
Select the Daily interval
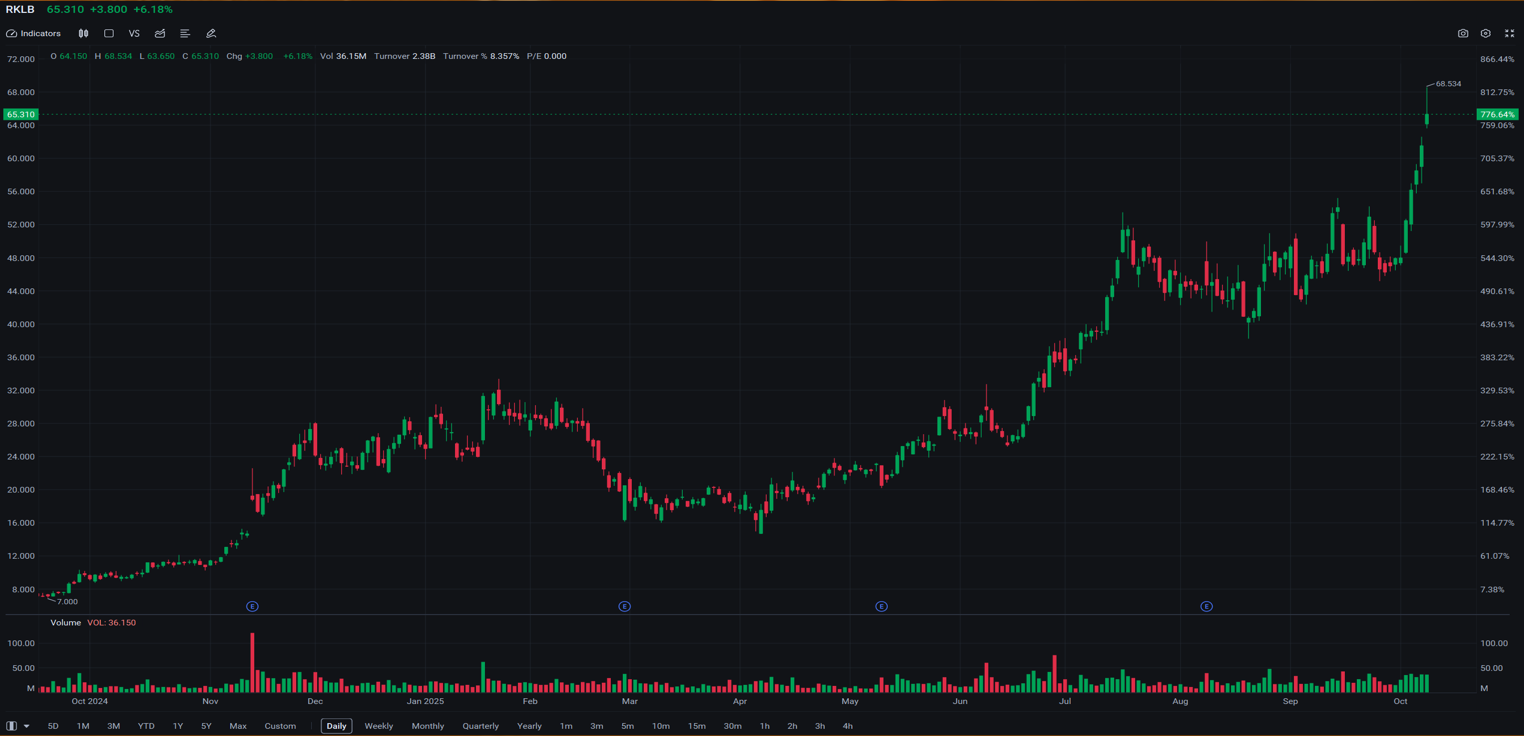coord(336,726)
